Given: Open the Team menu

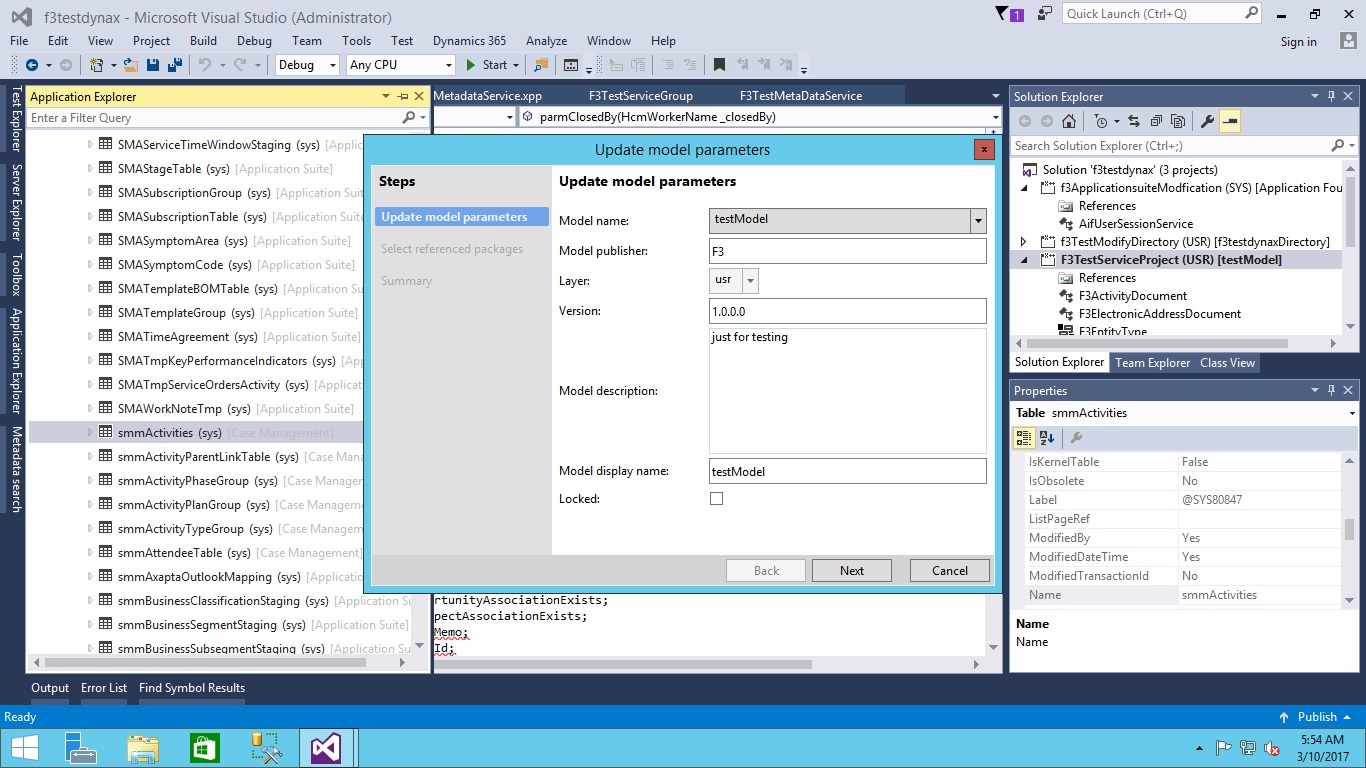Looking at the screenshot, I should [x=307, y=41].
